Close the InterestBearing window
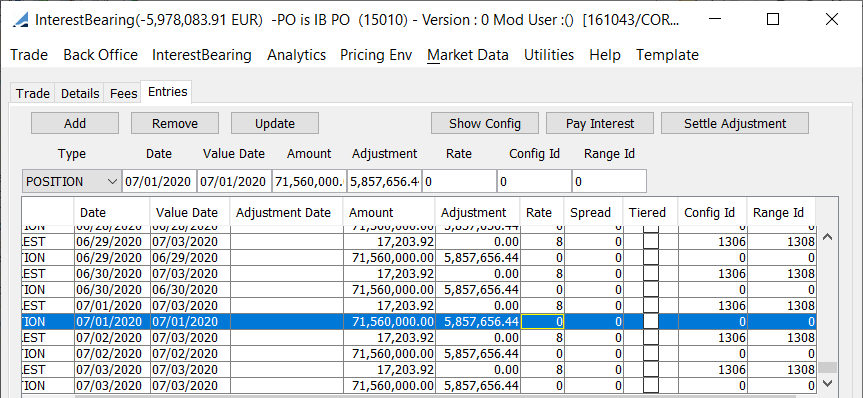This screenshot has width=863, height=398. click(x=831, y=19)
